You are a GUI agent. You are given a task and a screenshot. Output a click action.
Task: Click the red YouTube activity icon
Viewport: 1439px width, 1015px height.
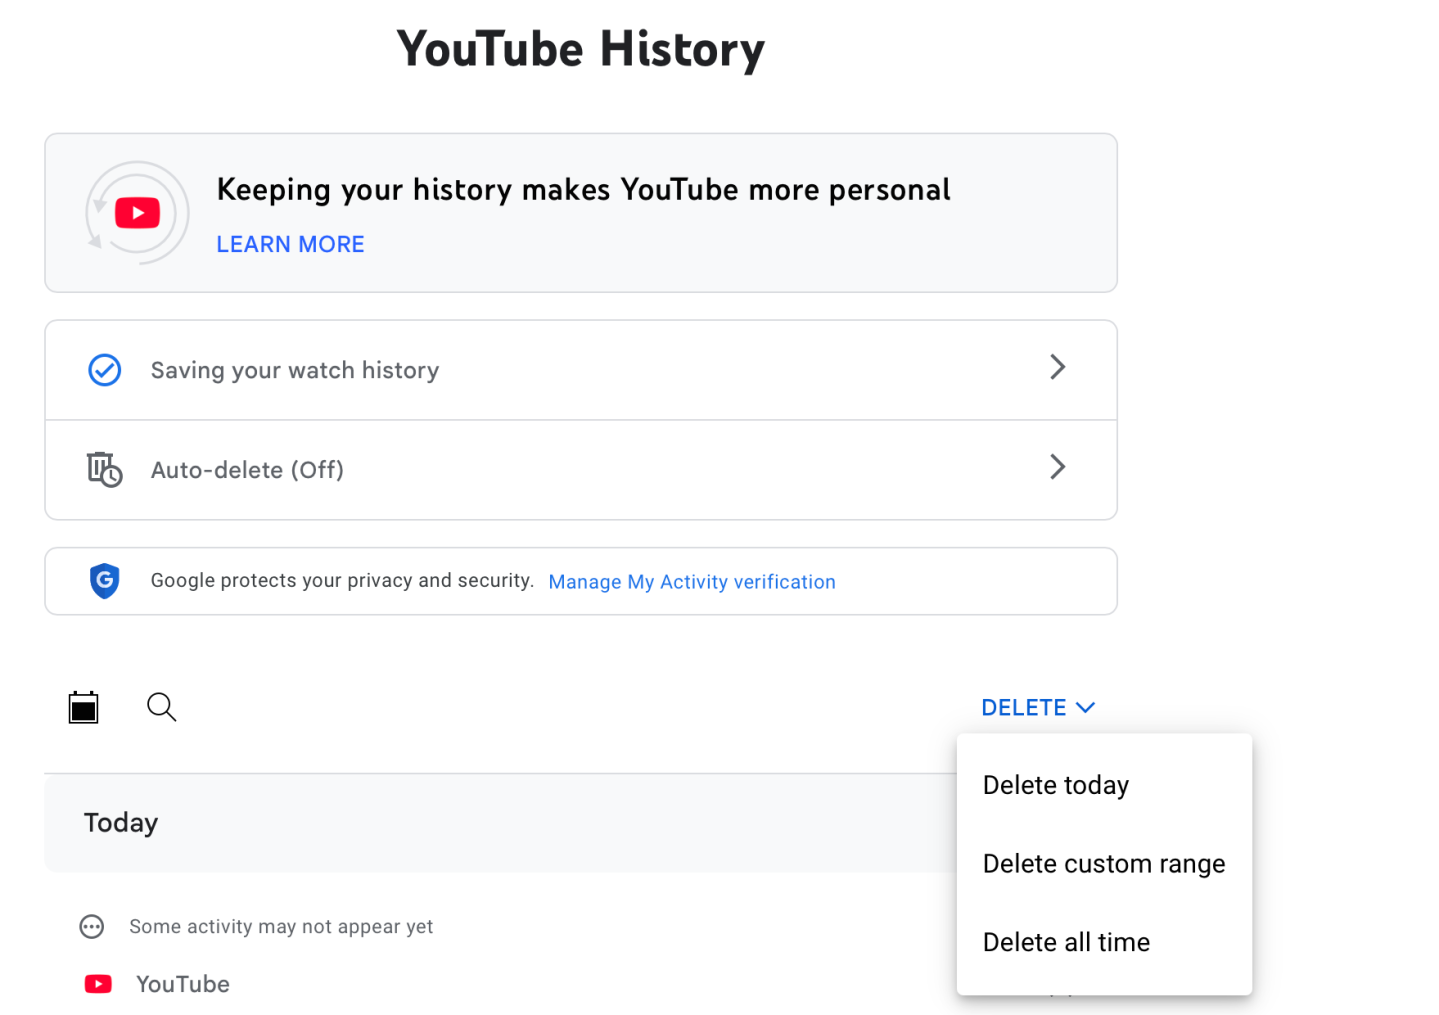(98, 984)
